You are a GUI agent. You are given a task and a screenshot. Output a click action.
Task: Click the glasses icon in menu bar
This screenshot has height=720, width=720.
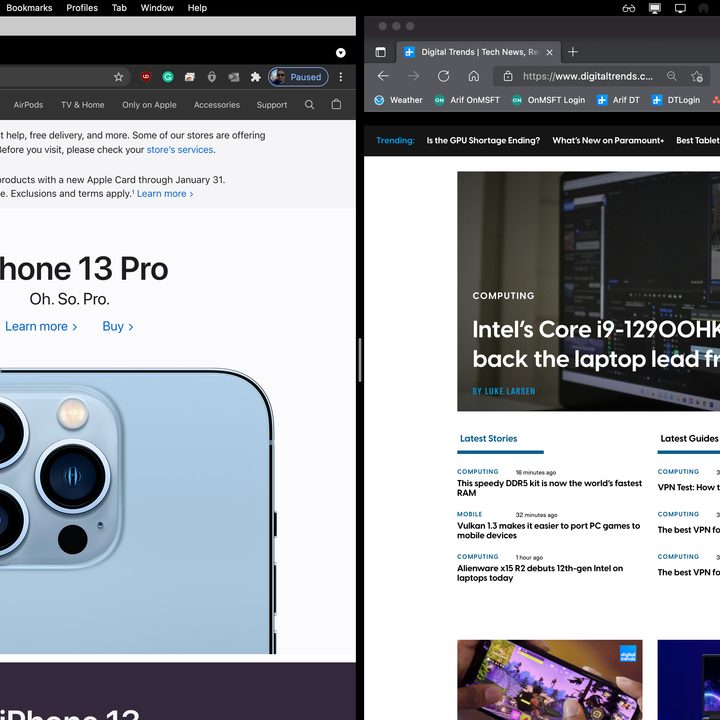point(629,8)
